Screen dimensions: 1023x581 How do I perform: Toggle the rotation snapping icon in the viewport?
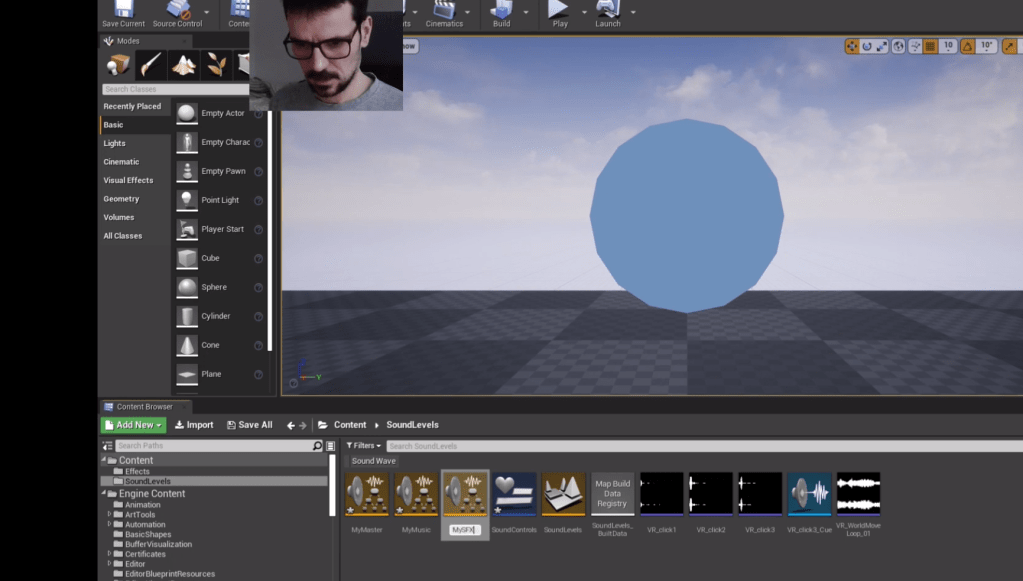968,46
